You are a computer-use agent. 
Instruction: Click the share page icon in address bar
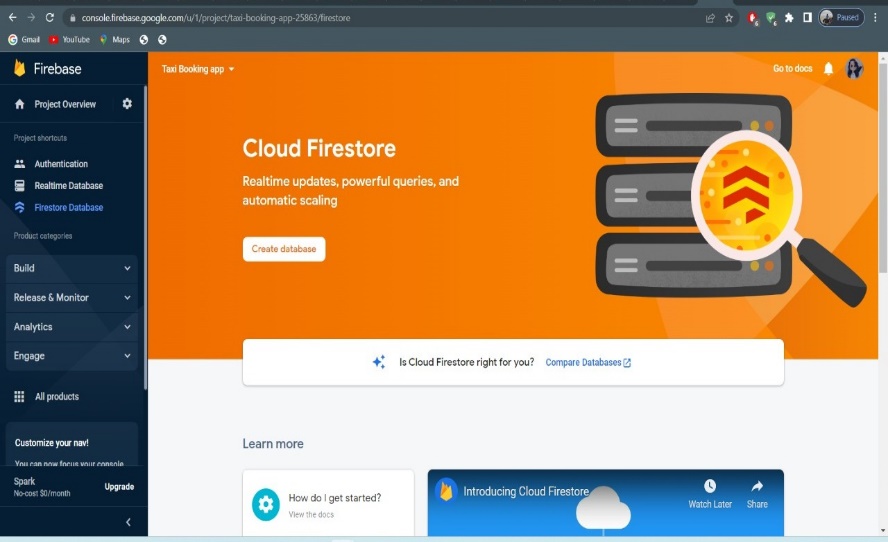tap(710, 18)
